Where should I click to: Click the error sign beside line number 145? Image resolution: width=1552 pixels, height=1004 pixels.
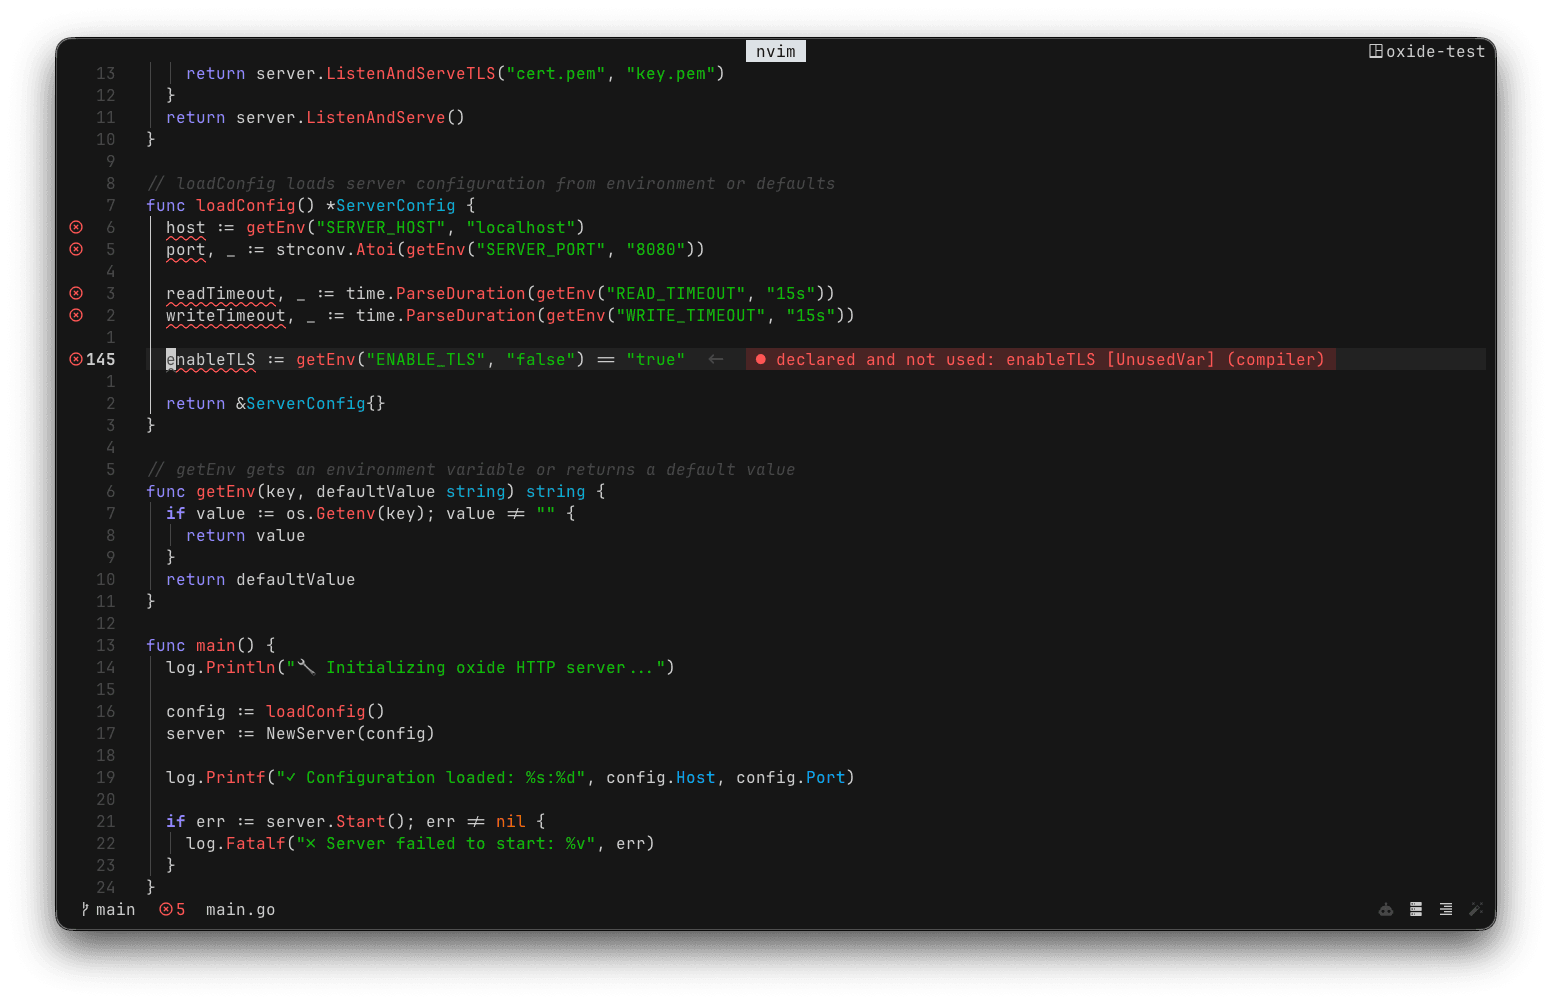76,359
